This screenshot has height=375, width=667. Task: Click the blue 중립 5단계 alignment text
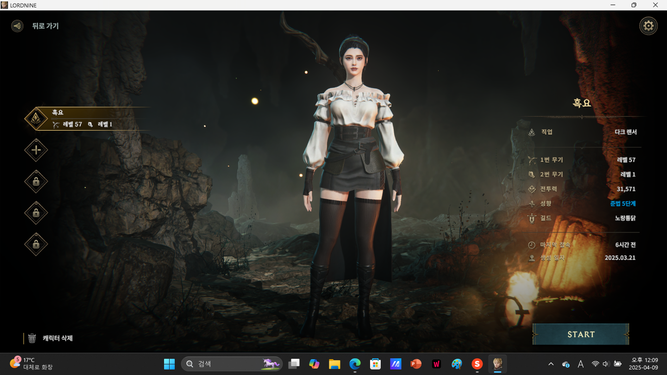[x=623, y=204]
